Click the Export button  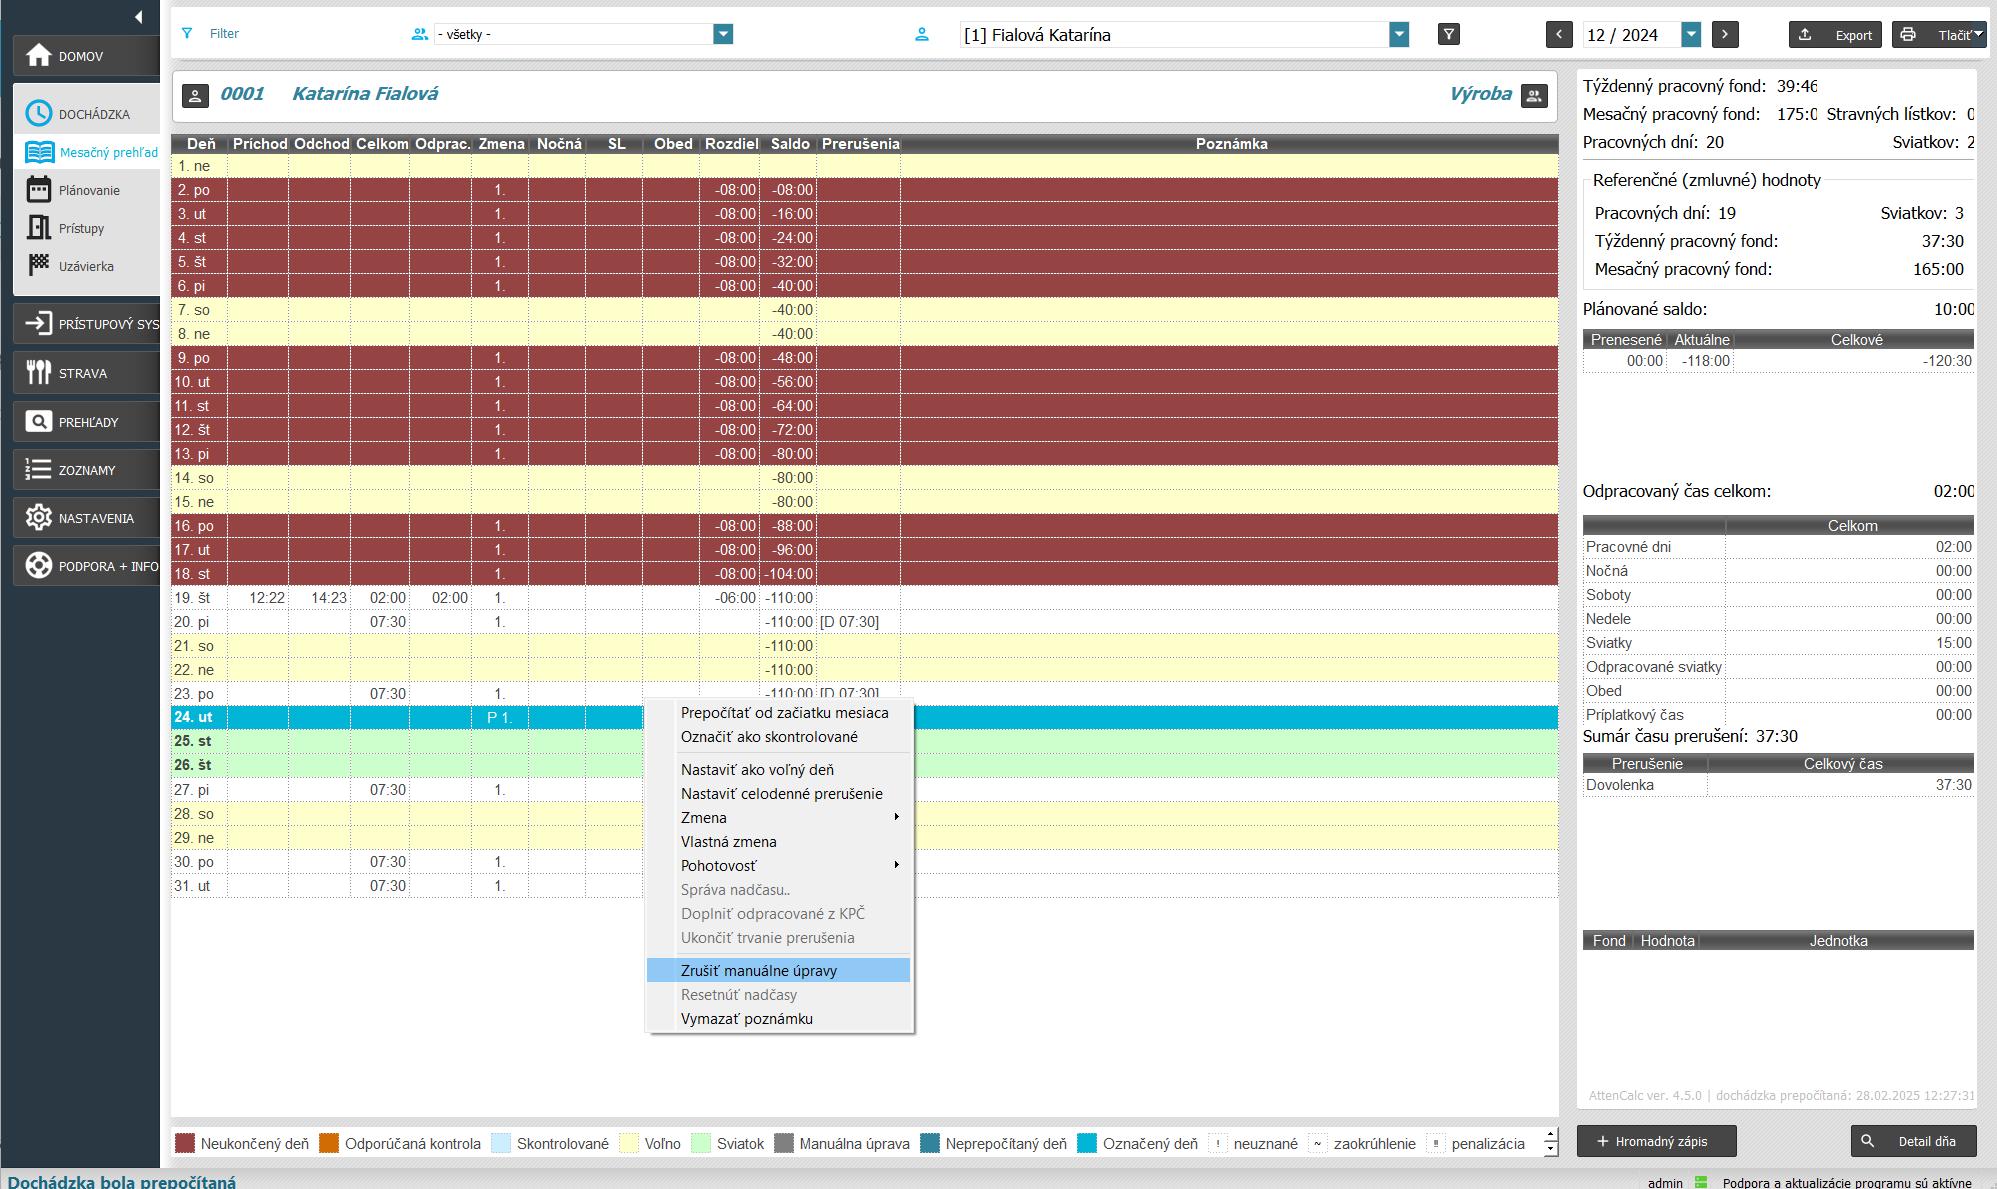(1835, 35)
